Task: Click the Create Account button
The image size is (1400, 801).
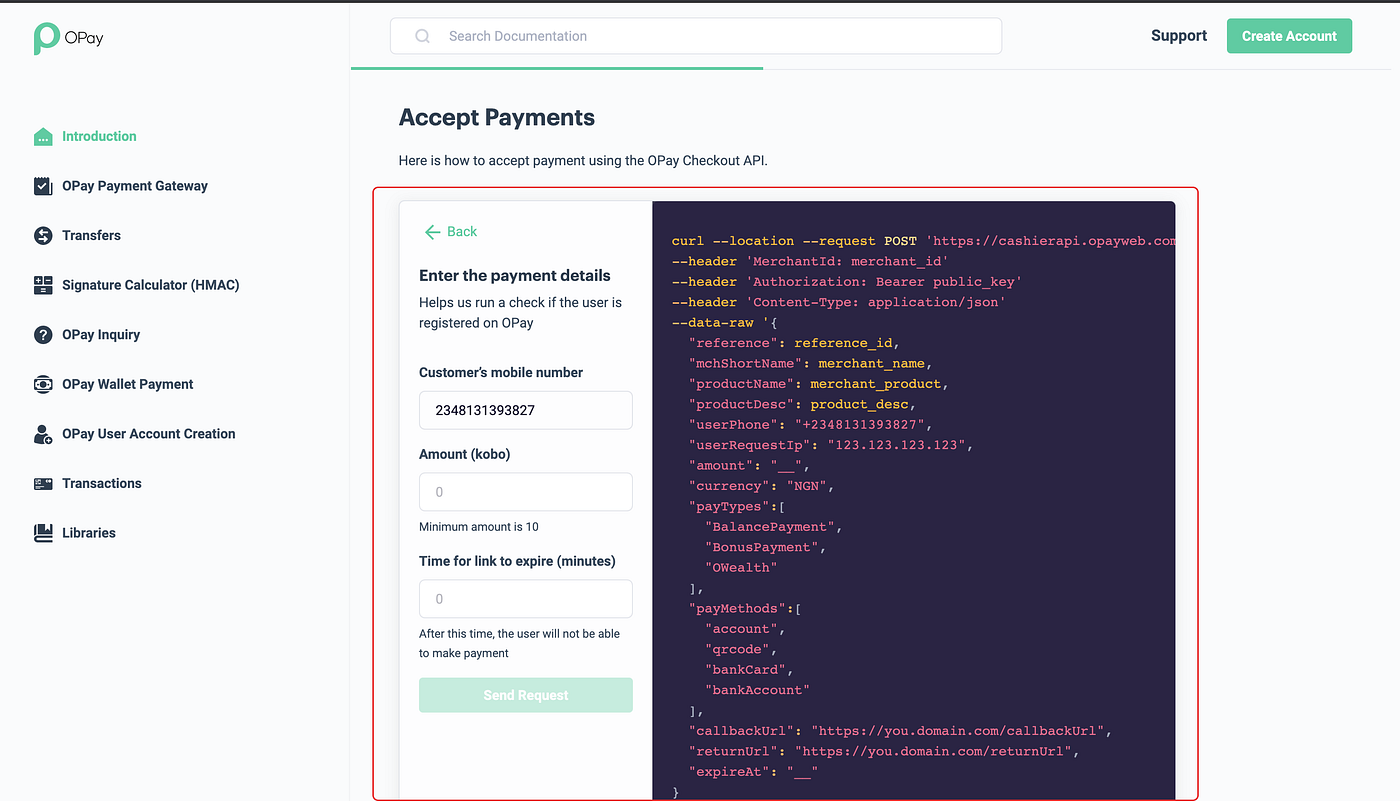Action: [x=1289, y=36]
